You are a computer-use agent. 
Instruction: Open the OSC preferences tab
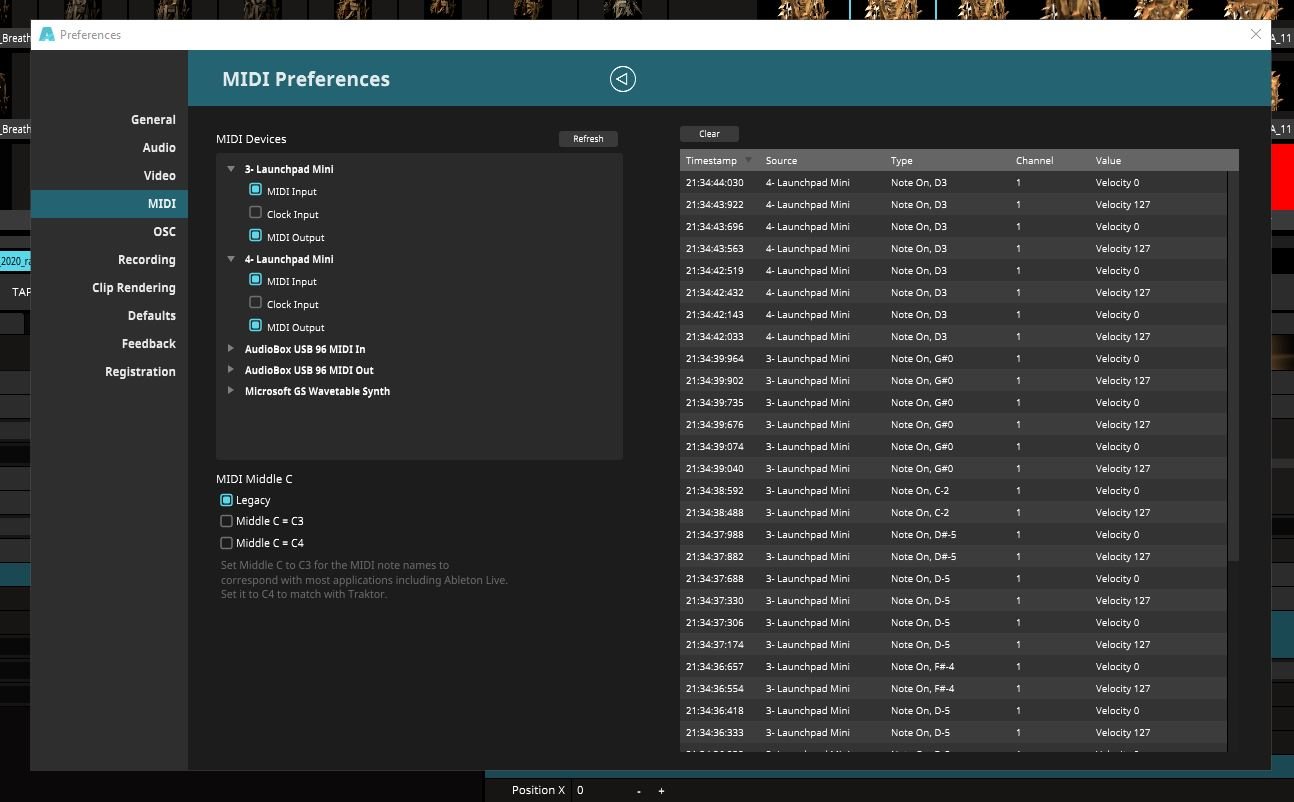164,232
